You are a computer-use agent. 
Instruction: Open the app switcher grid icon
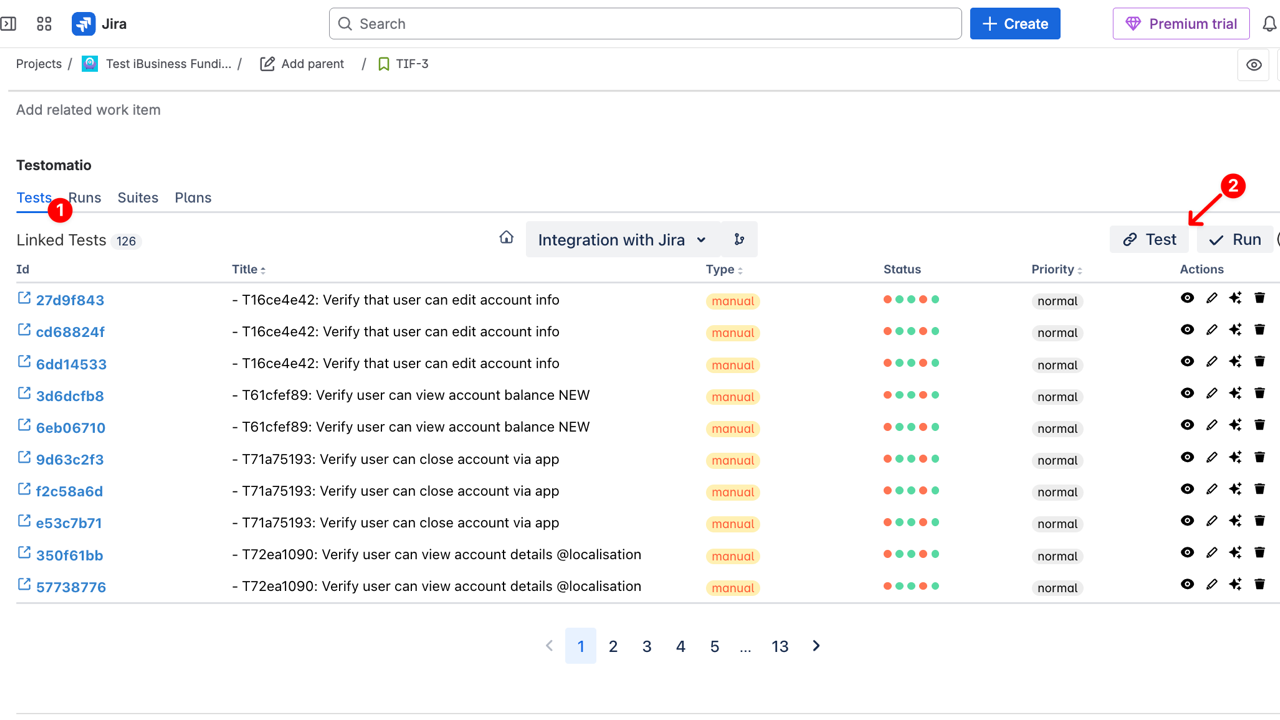[44, 24]
